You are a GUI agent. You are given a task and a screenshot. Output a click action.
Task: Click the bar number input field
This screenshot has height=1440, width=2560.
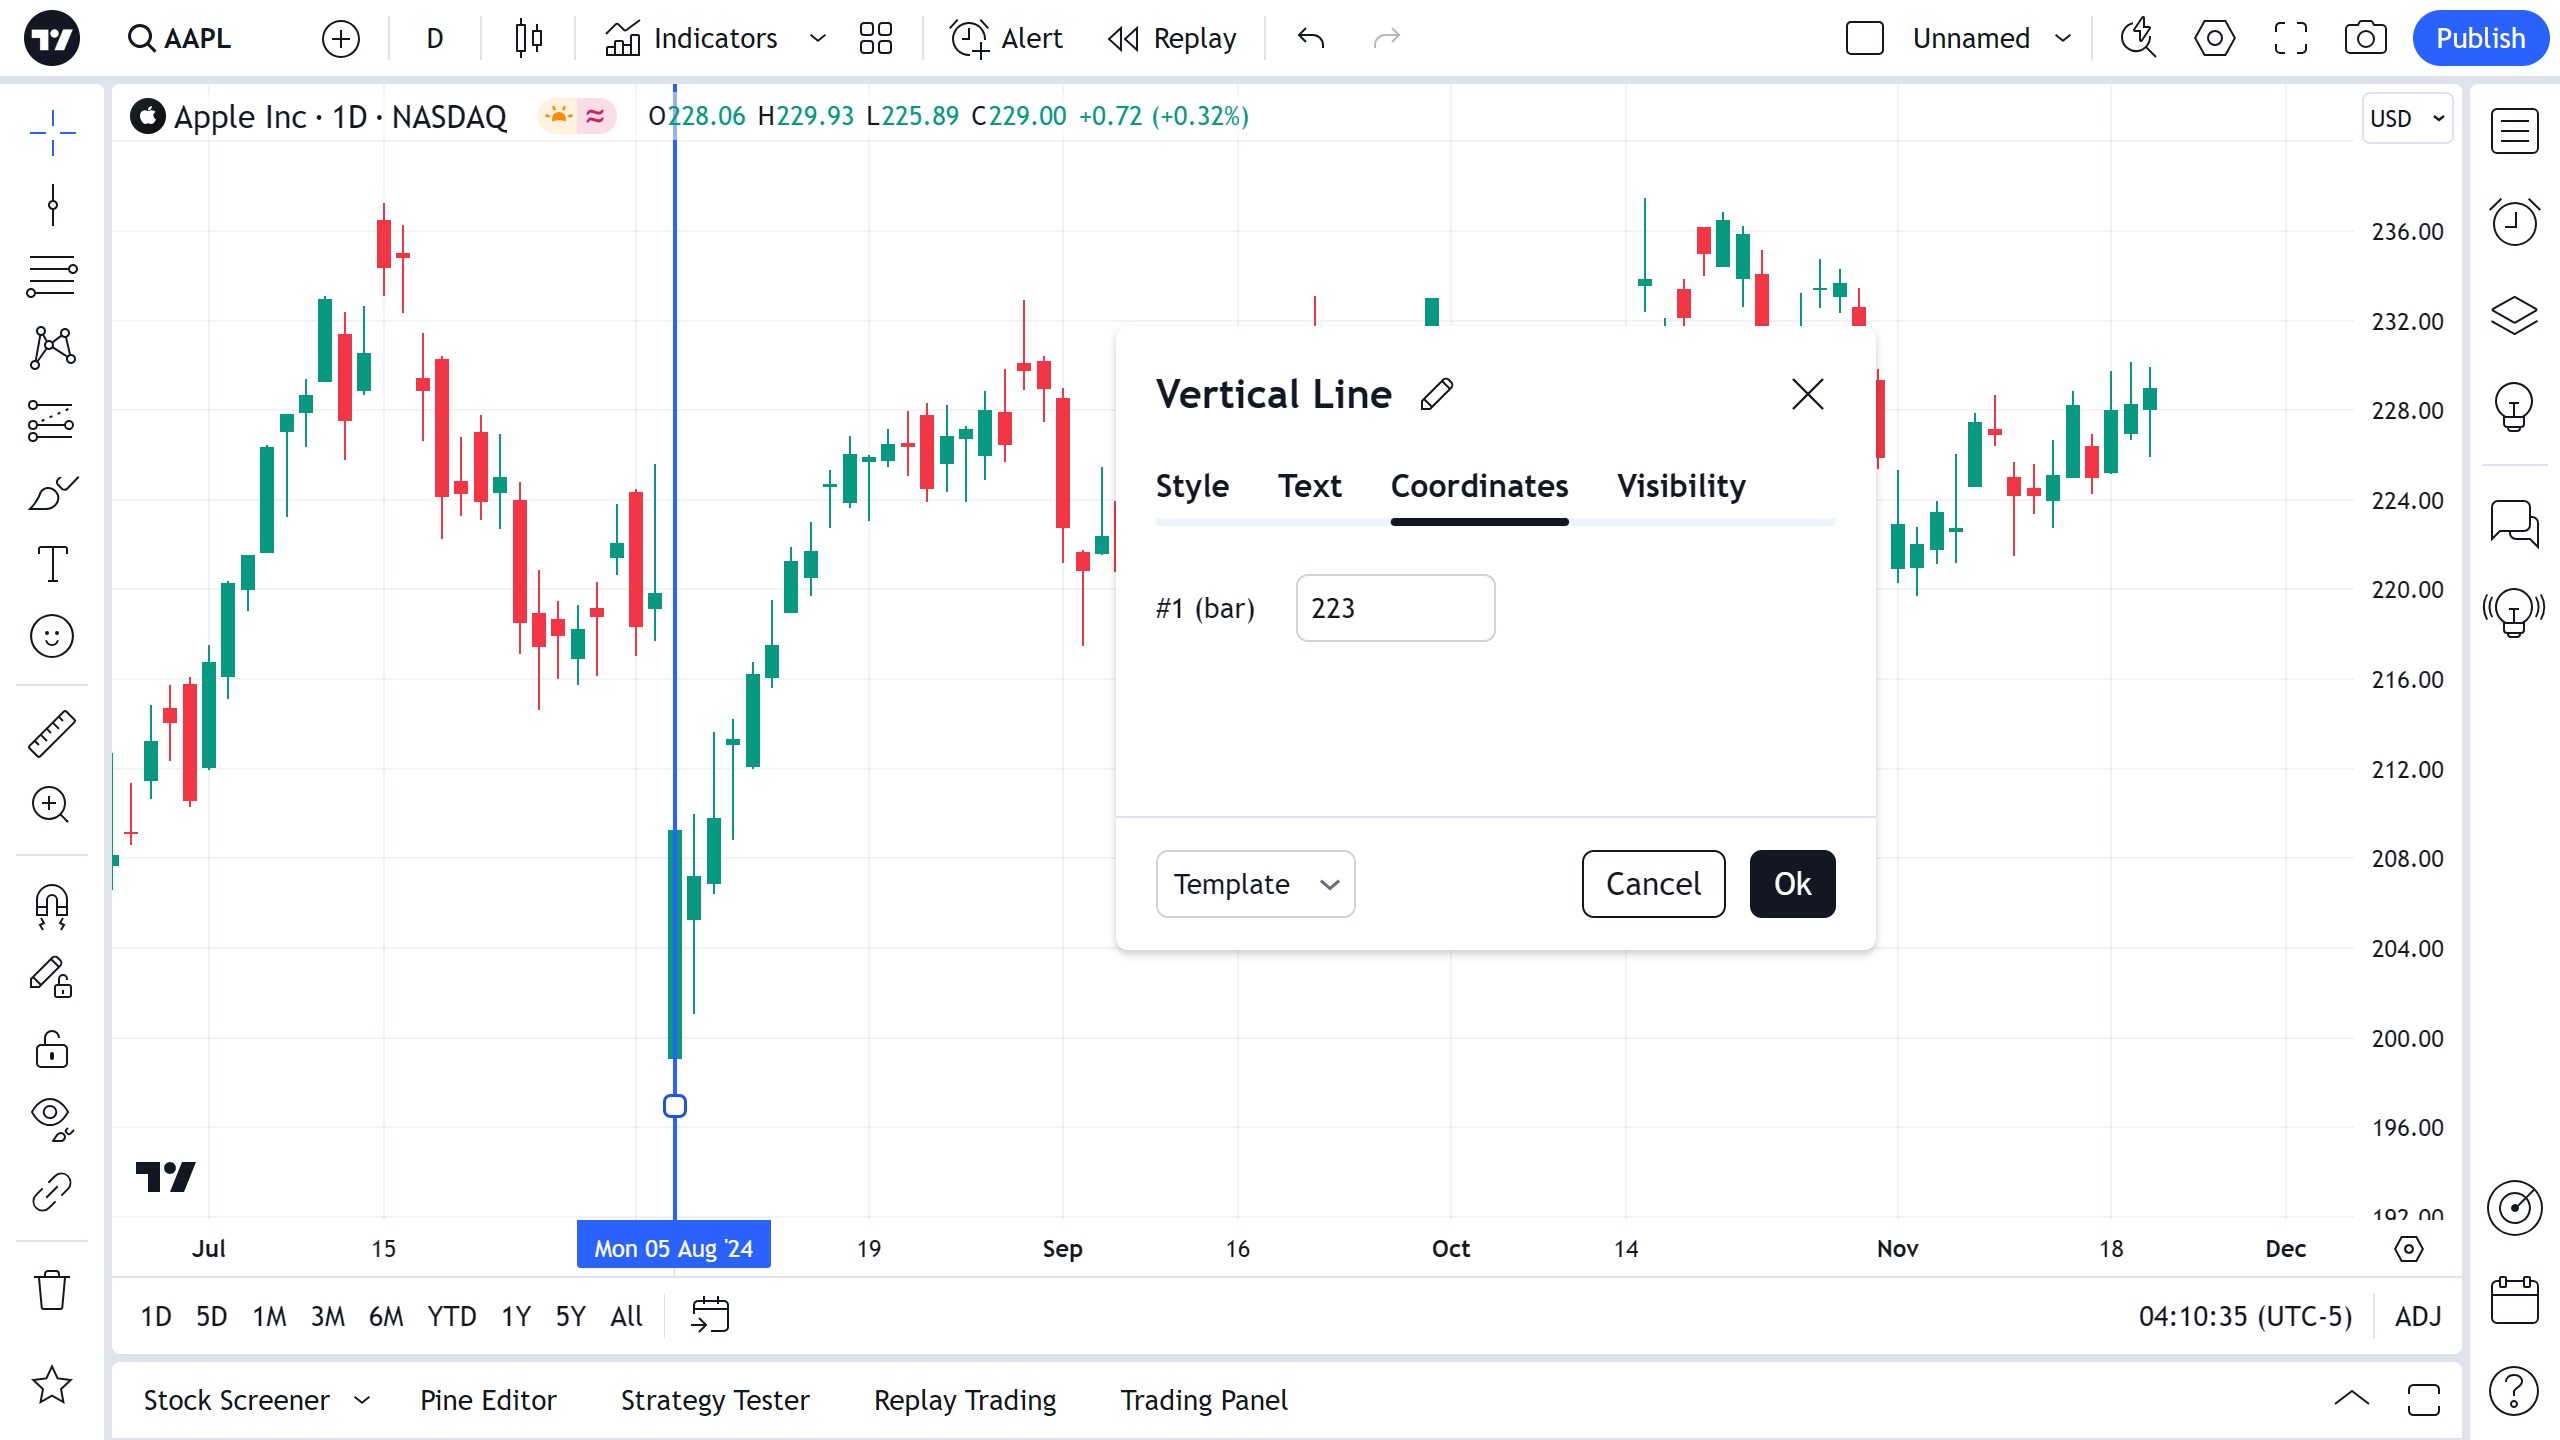pos(1395,608)
